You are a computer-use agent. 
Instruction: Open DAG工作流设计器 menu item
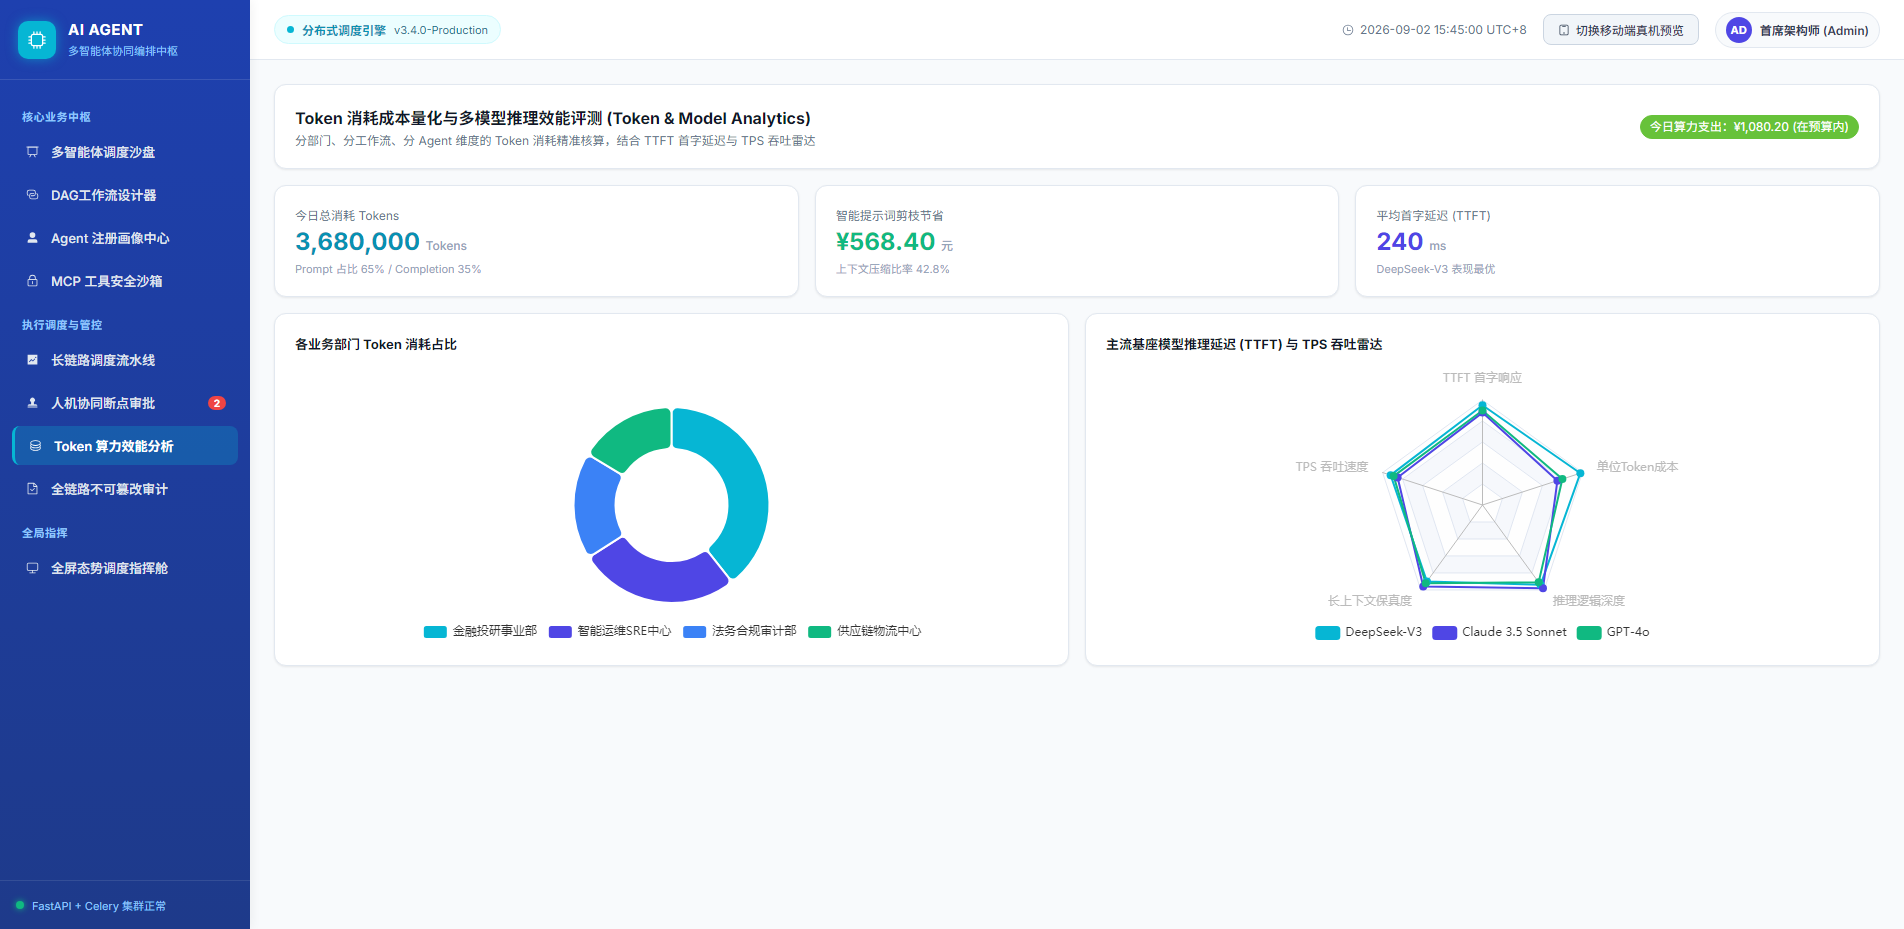[125, 195]
